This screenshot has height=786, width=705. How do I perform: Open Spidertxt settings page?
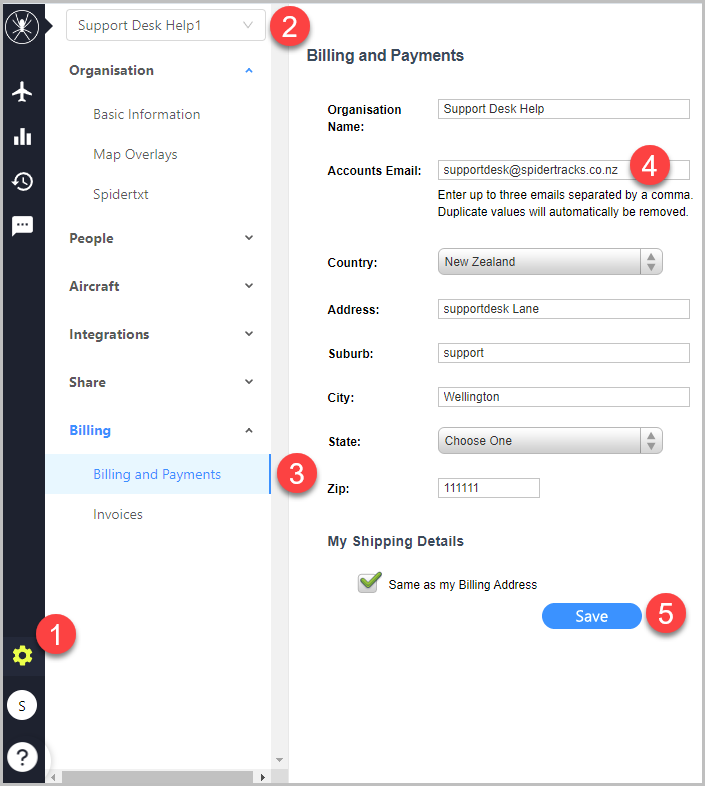pyautogui.click(x=121, y=194)
